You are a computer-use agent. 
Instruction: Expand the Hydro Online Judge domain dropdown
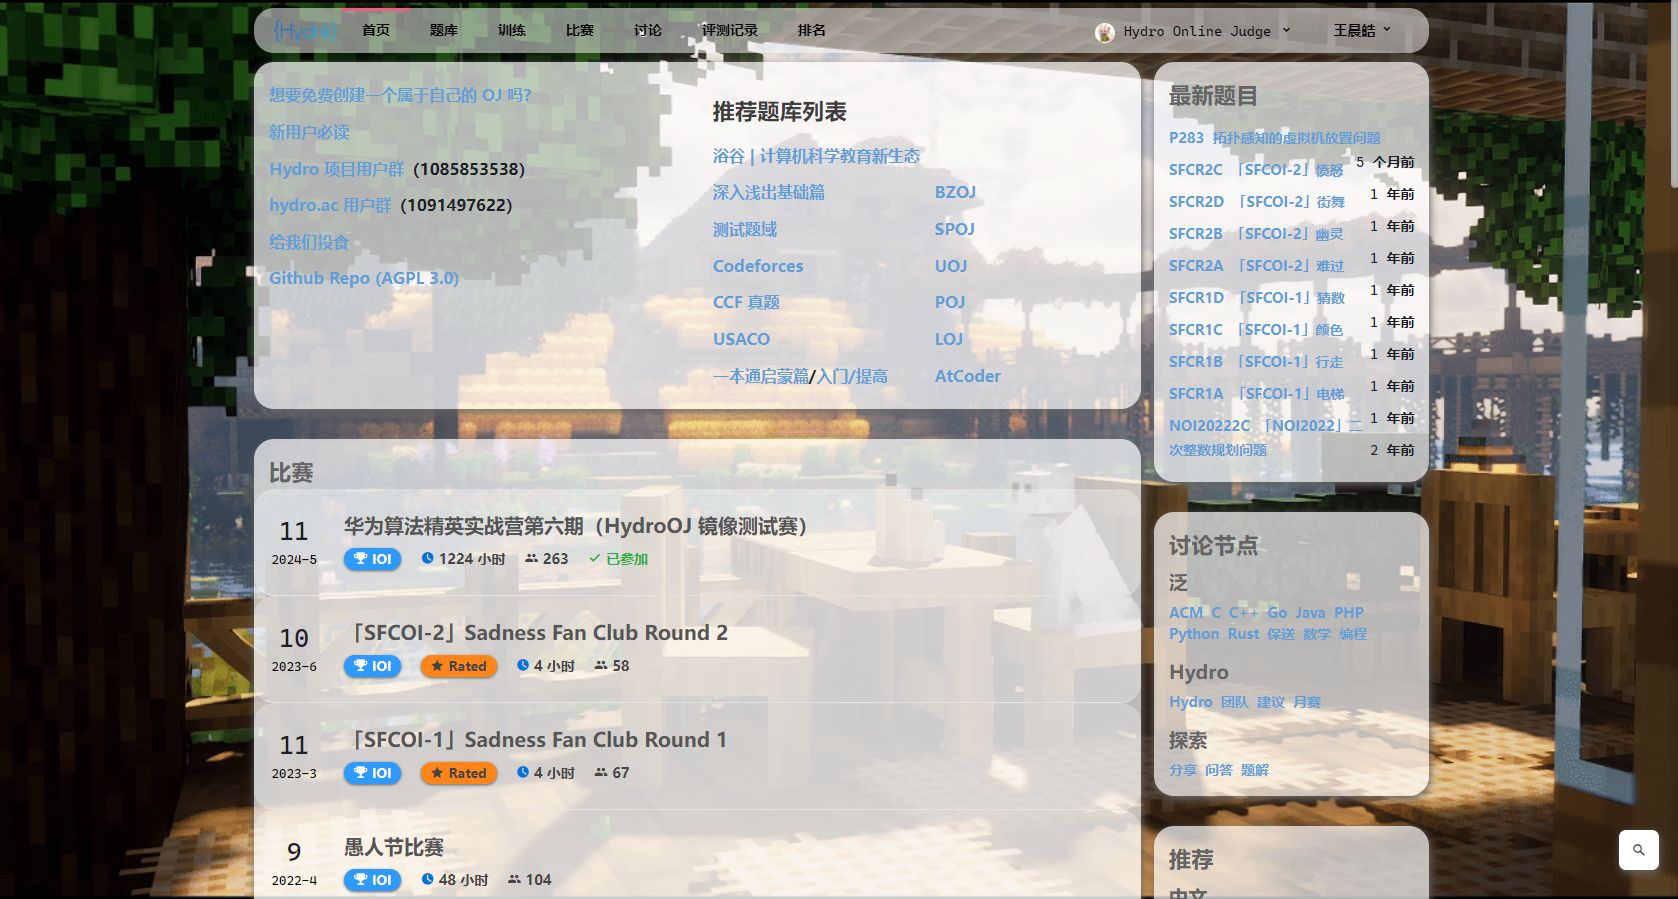(x=1193, y=31)
